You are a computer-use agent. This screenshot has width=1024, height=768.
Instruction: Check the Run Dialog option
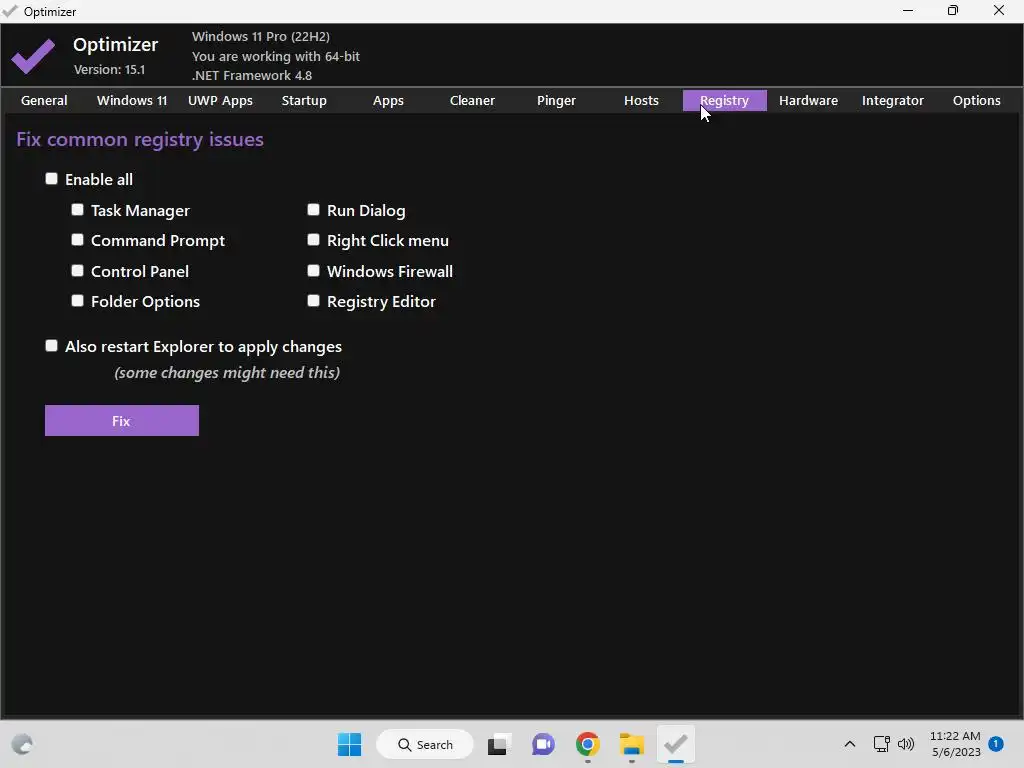(x=313, y=210)
